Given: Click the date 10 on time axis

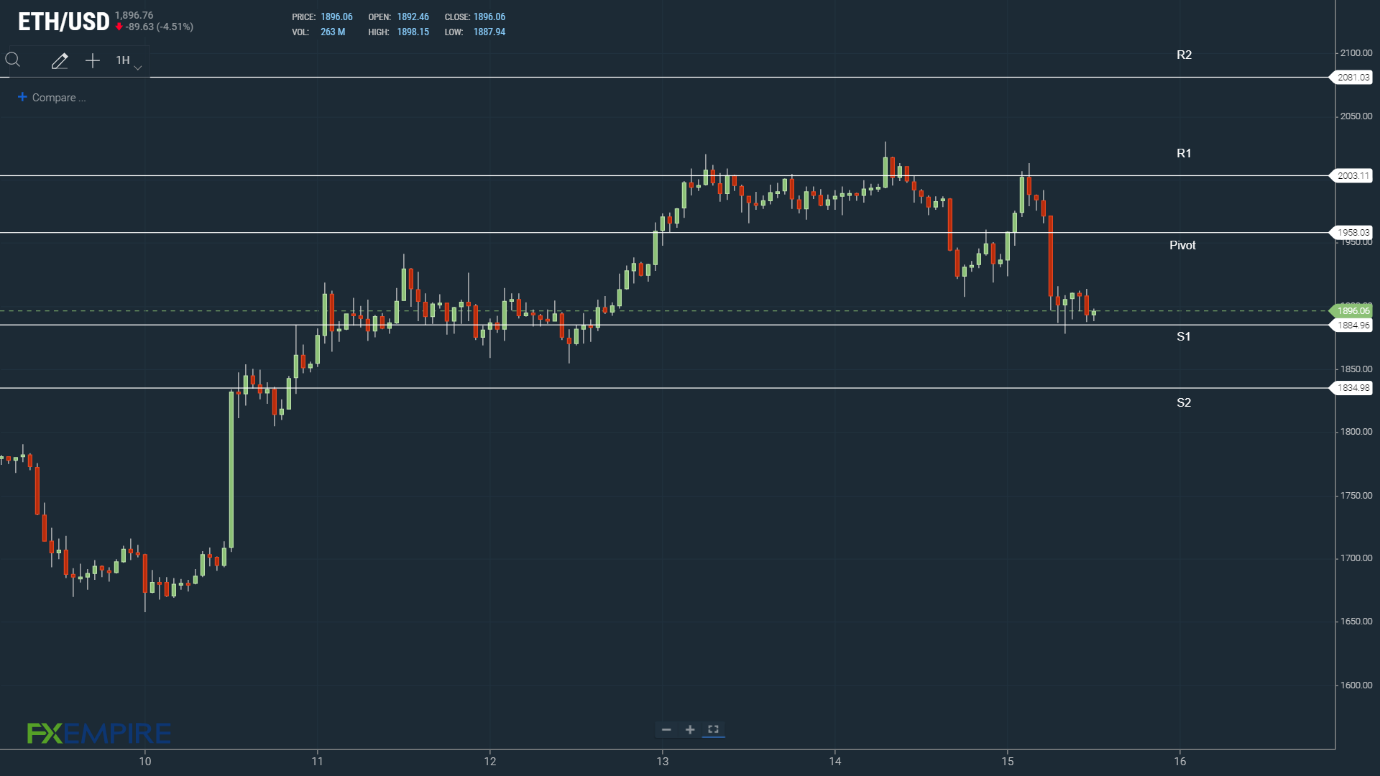Looking at the screenshot, I should point(145,761).
